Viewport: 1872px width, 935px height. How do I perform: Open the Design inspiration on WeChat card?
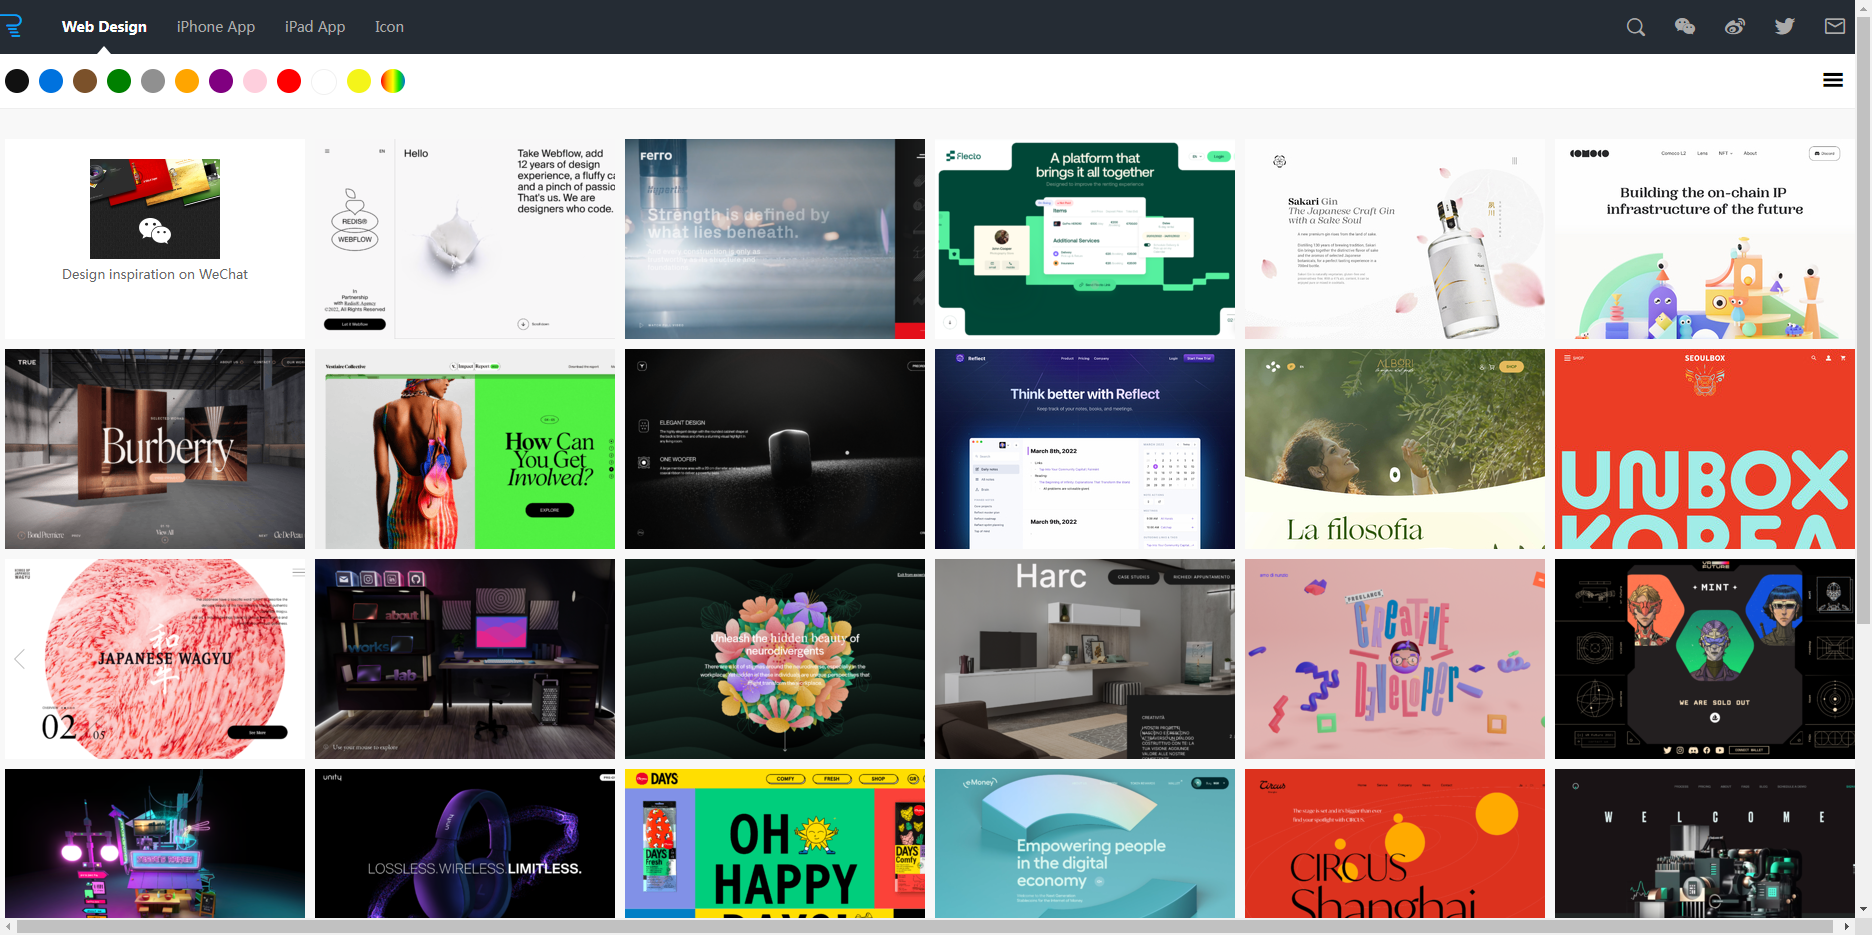155,239
